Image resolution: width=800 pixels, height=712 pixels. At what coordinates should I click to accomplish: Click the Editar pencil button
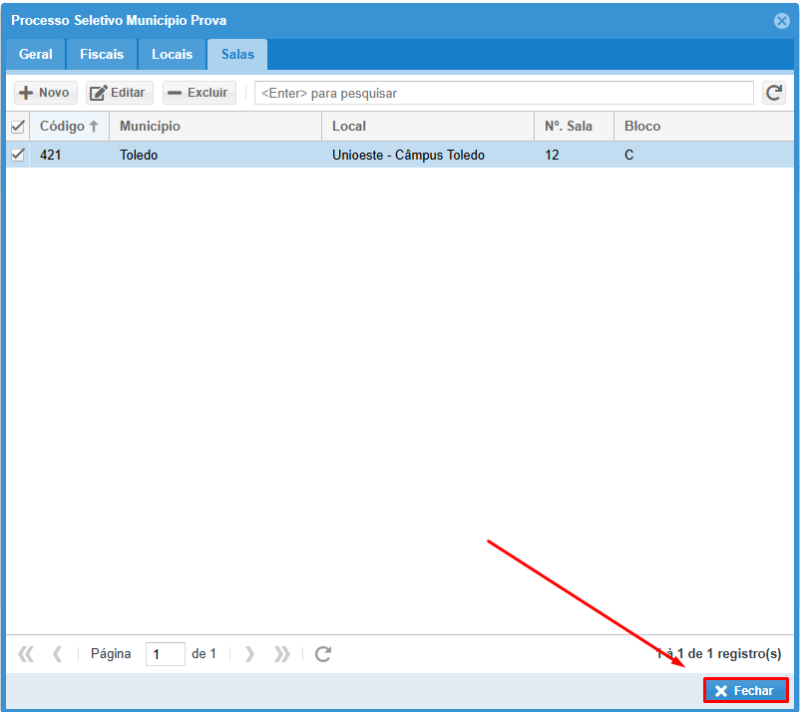click(x=119, y=93)
